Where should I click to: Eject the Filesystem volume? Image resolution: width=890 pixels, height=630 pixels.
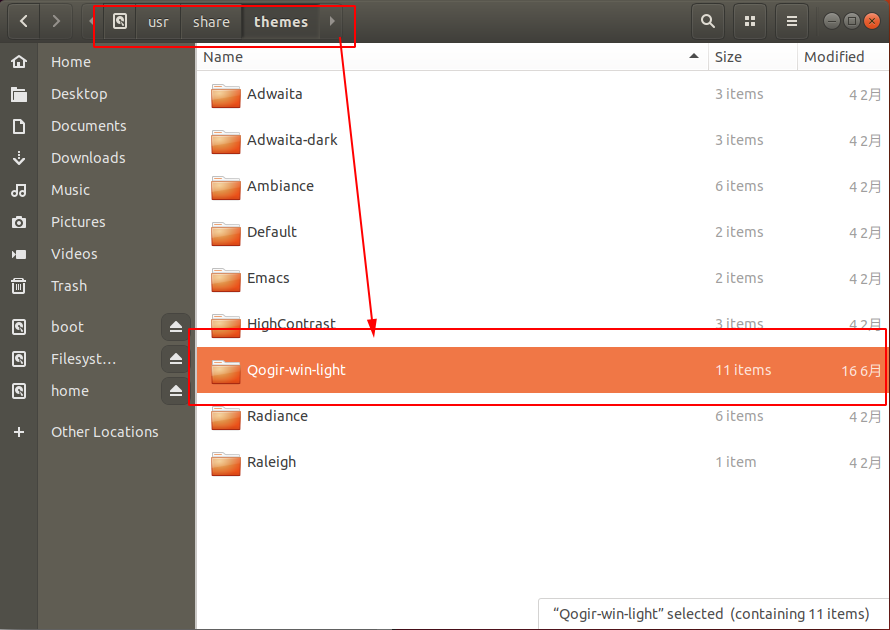tap(176, 358)
